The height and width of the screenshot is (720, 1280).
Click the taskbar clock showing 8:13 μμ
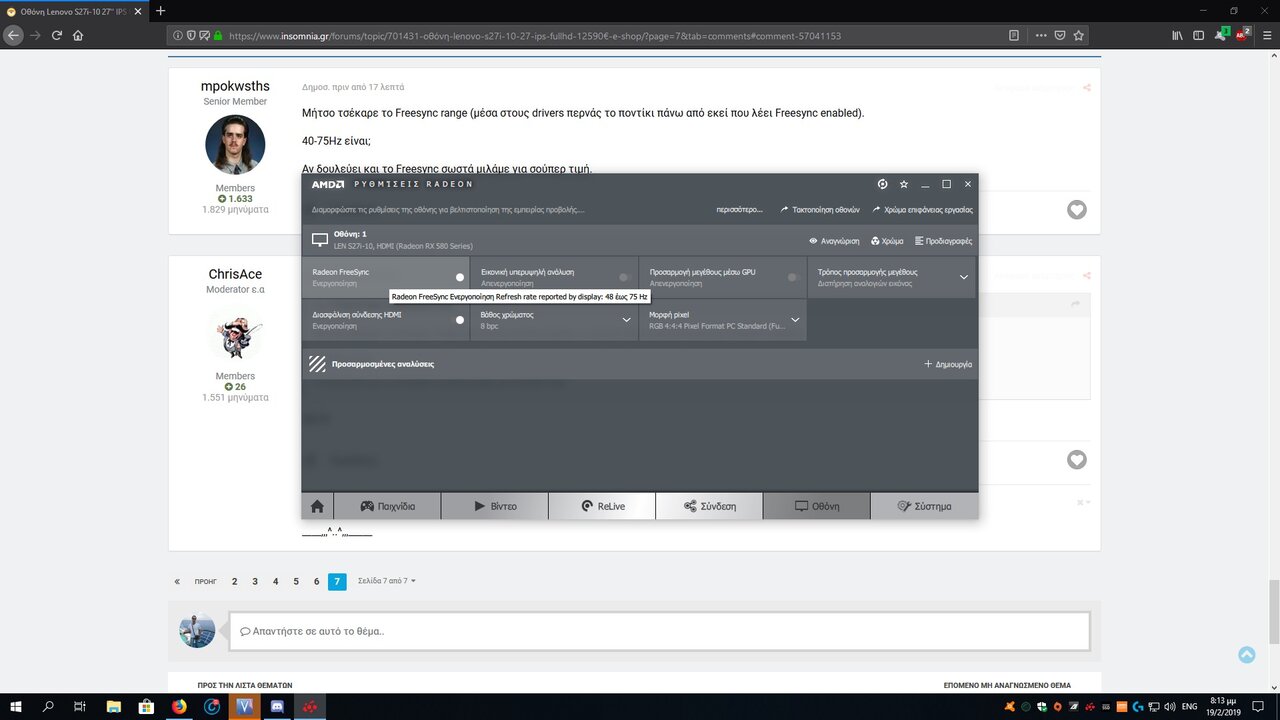1223,706
